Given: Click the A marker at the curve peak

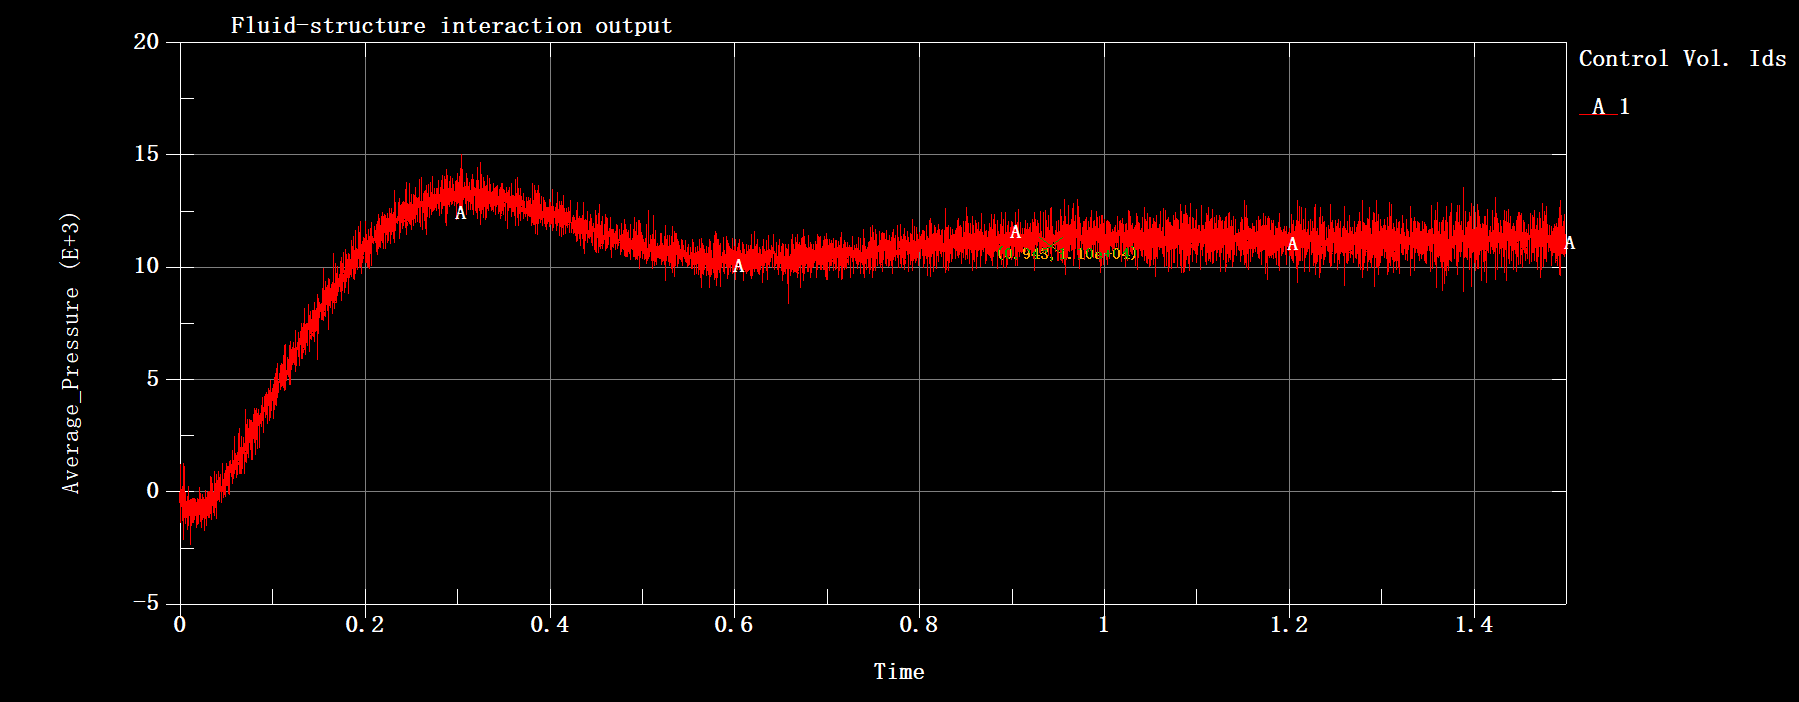Looking at the screenshot, I should [x=460, y=213].
